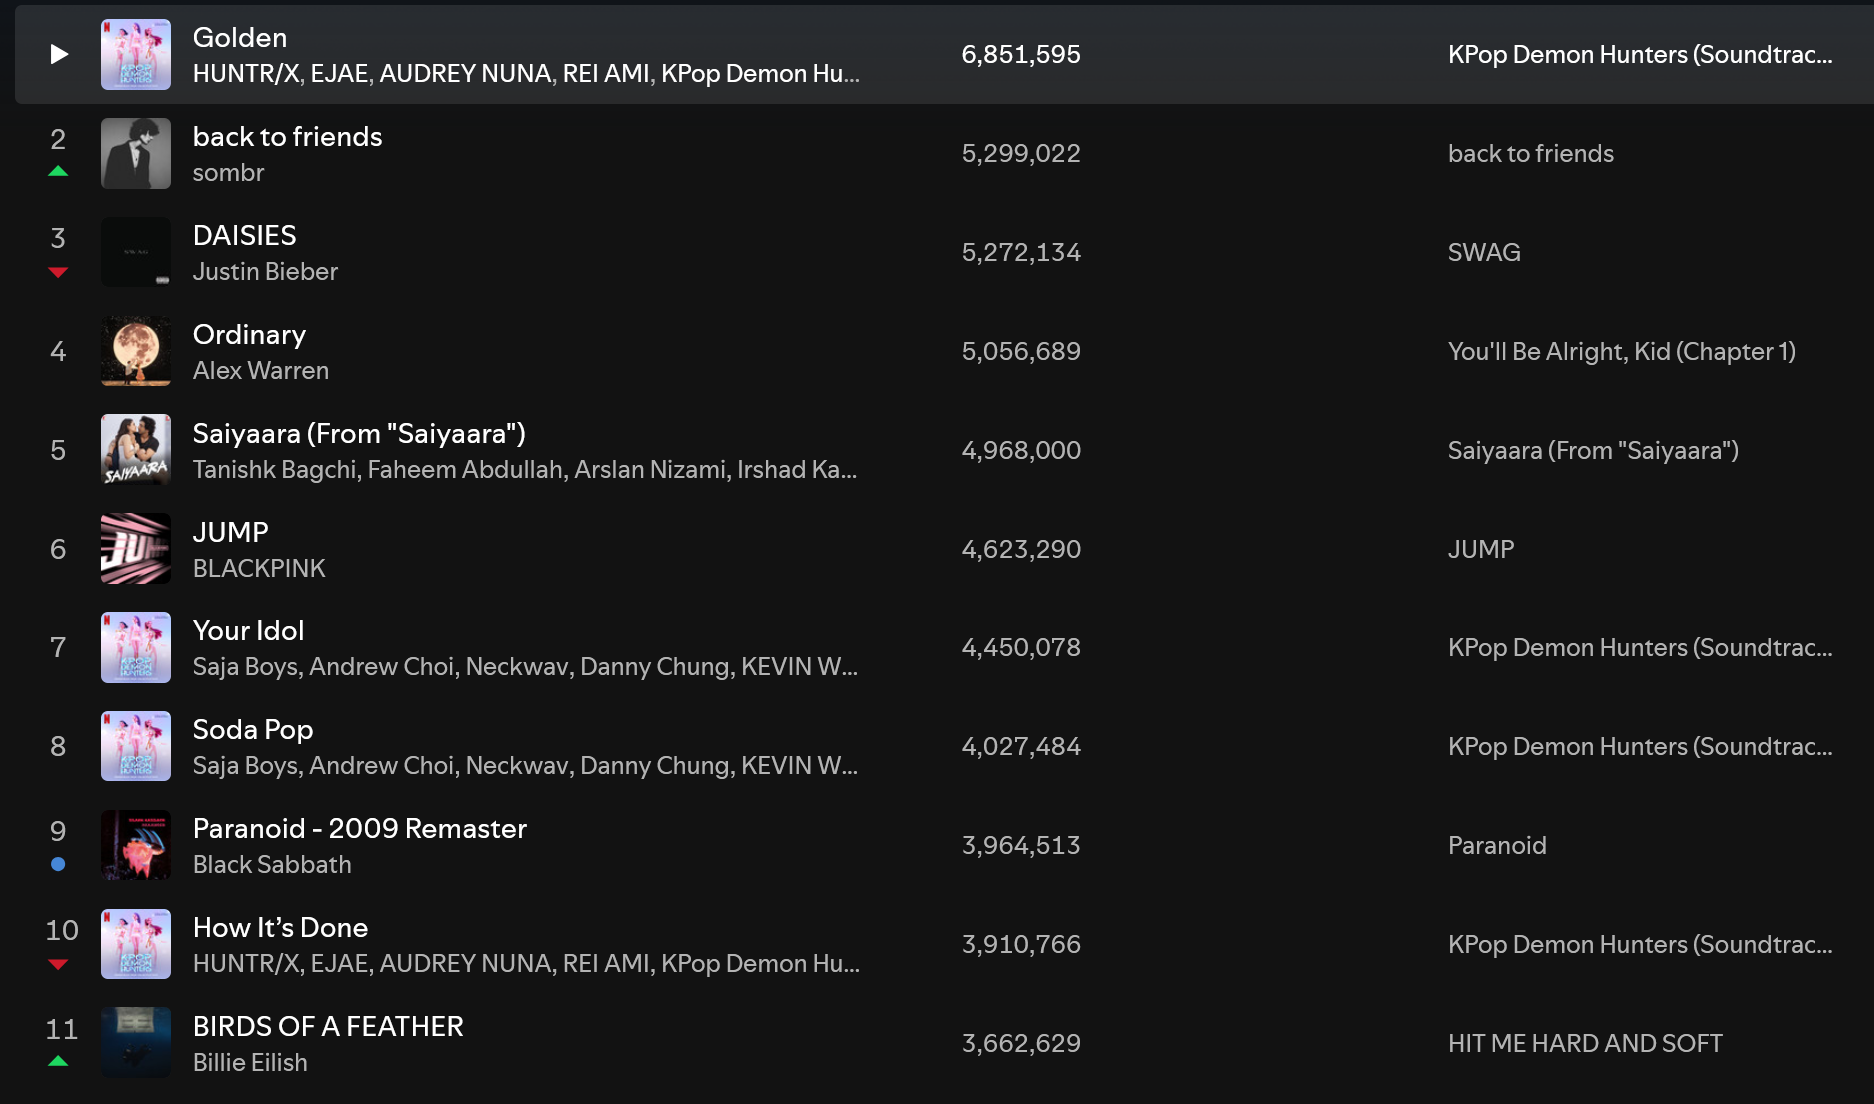
Task: Open the Golden track title
Action: [240, 37]
